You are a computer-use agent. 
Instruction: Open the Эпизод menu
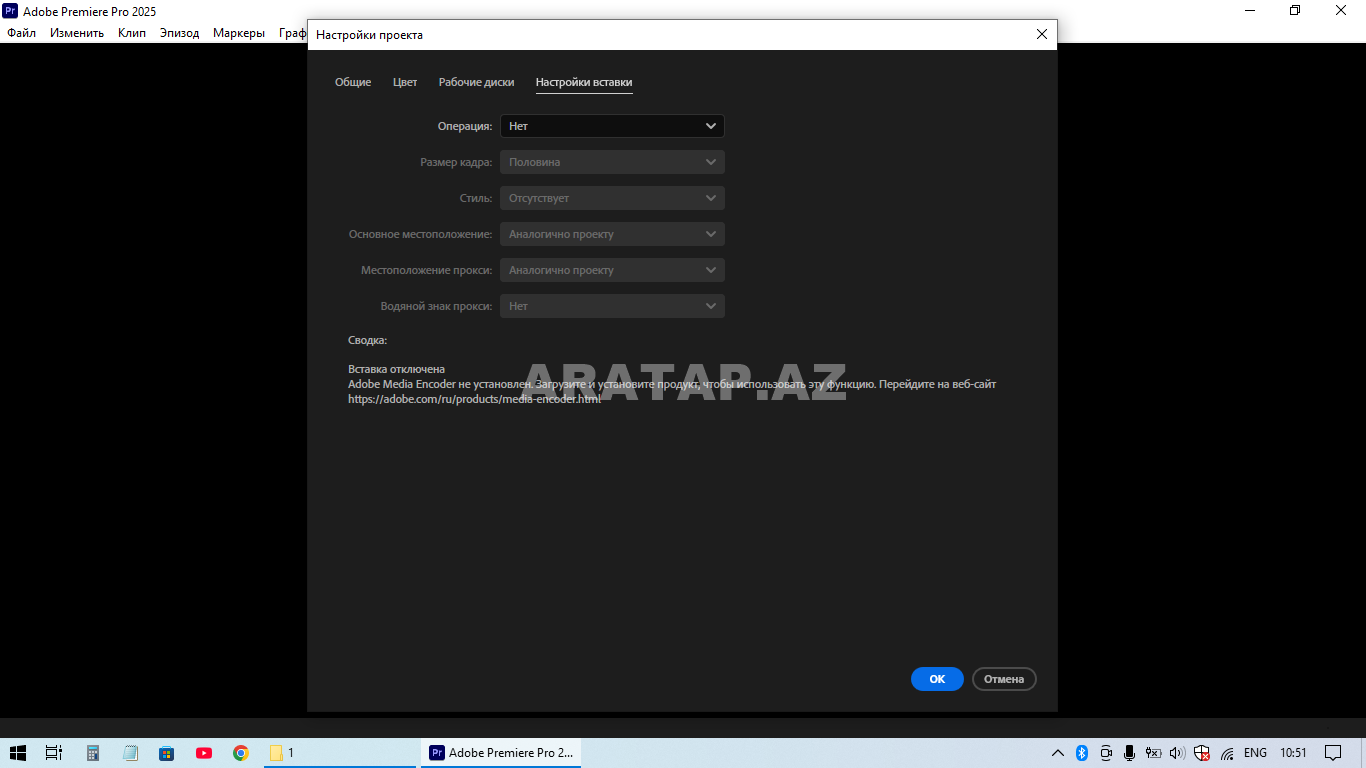click(180, 33)
